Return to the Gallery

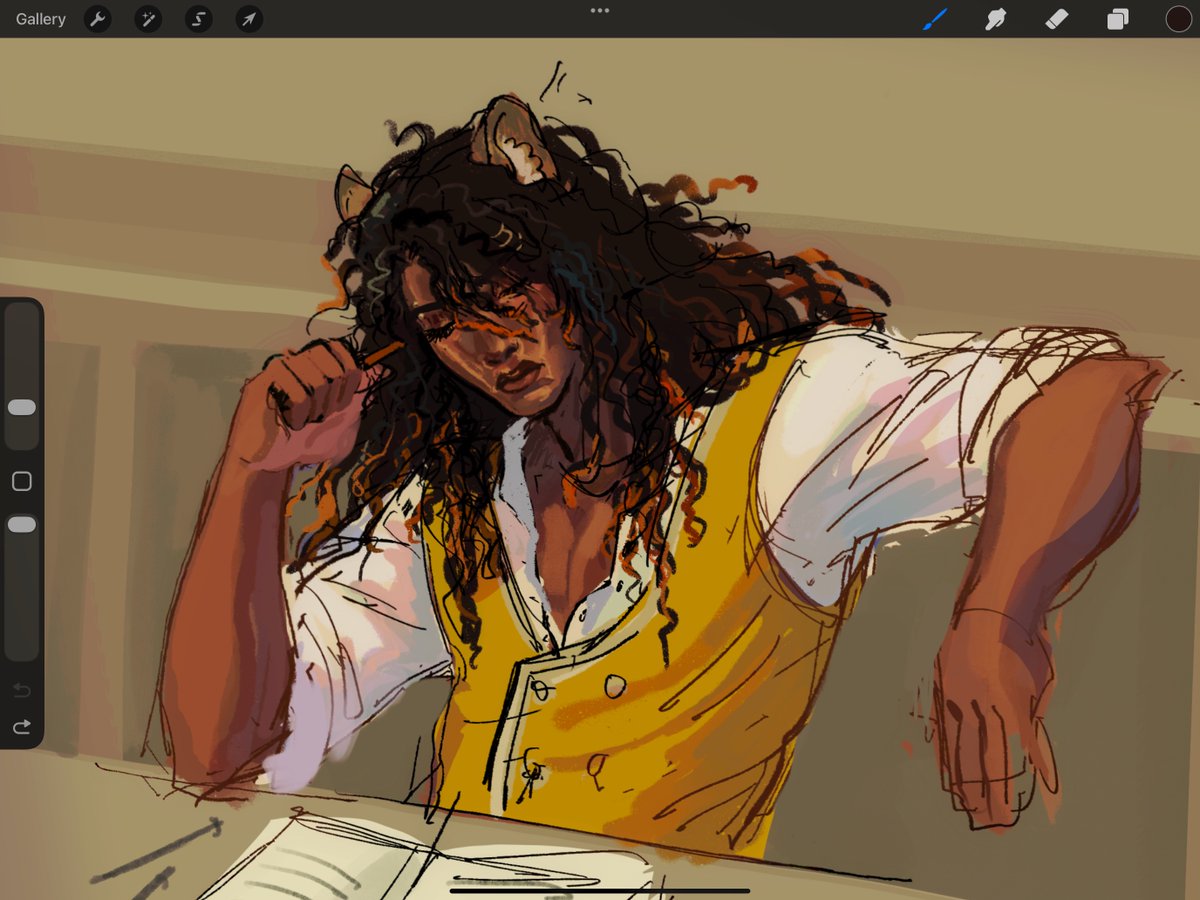coord(41,19)
